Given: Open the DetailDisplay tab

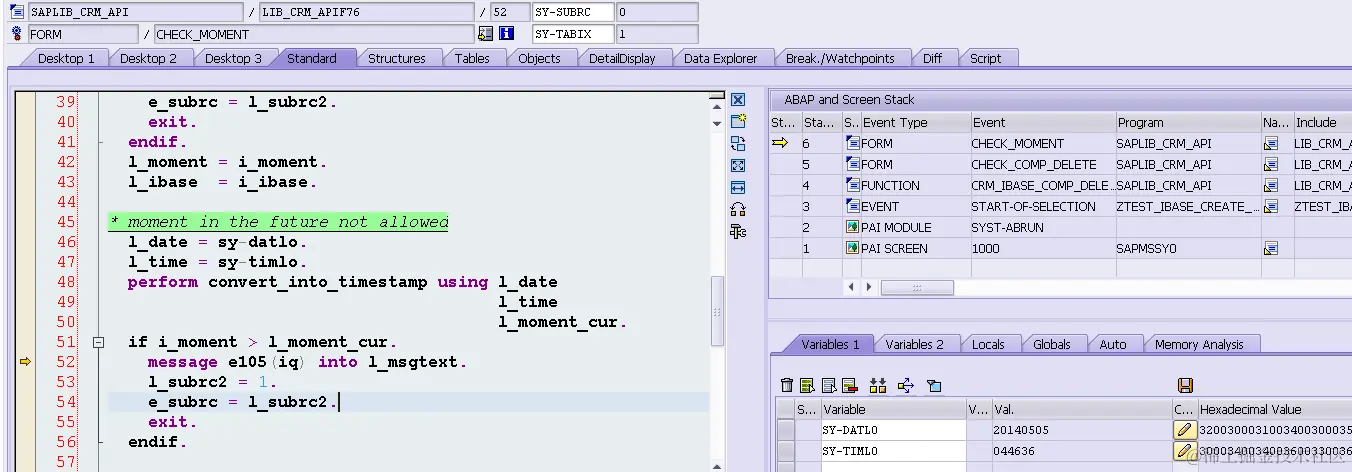Looking at the screenshot, I should click(x=622, y=58).
